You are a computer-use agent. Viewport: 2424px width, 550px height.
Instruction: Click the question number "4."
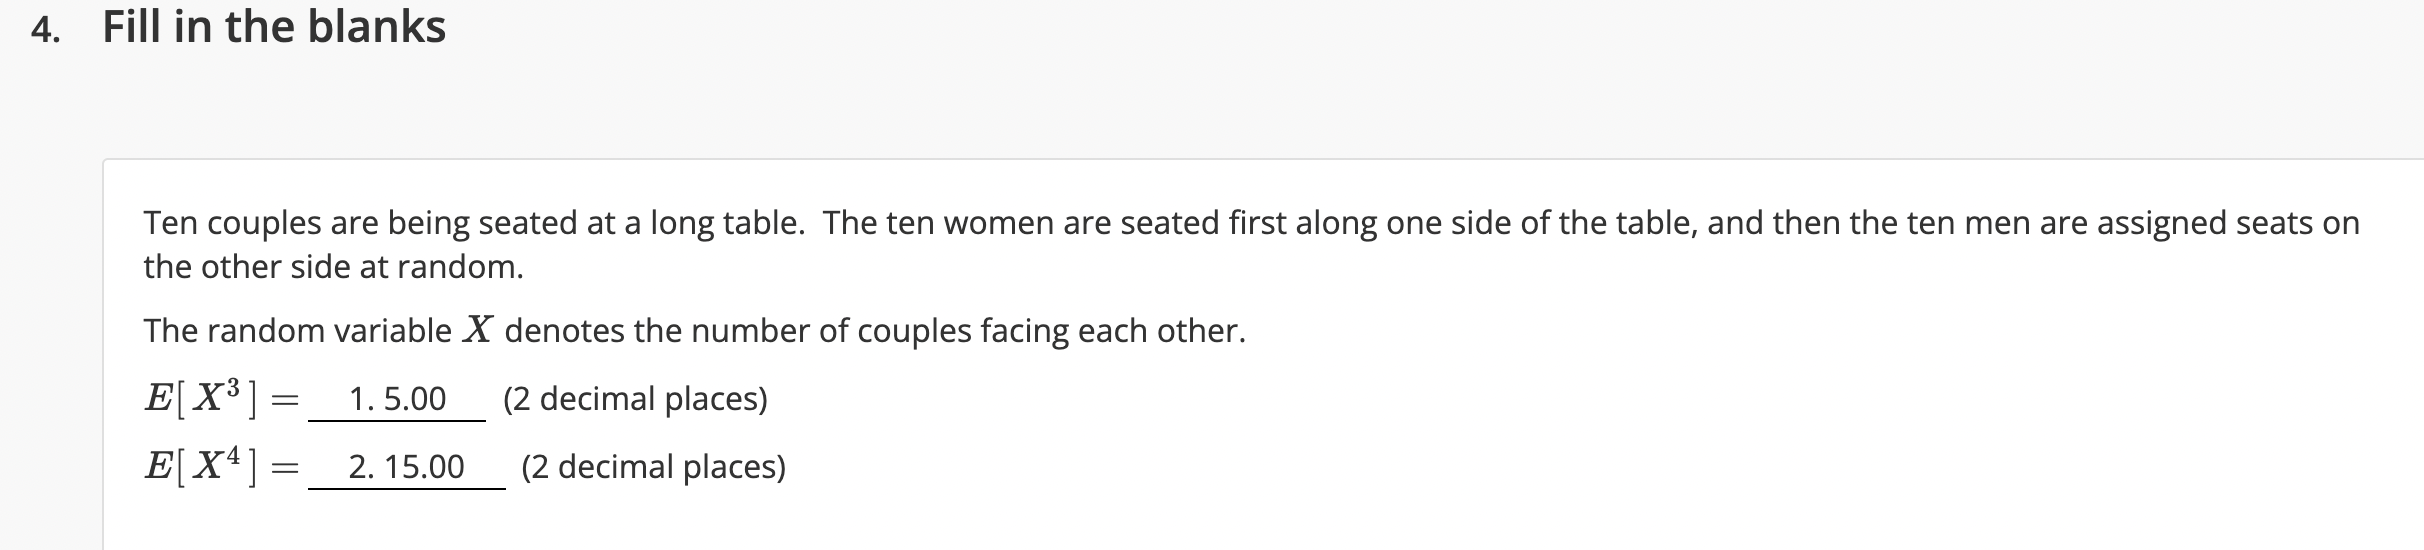coord(45,30)
